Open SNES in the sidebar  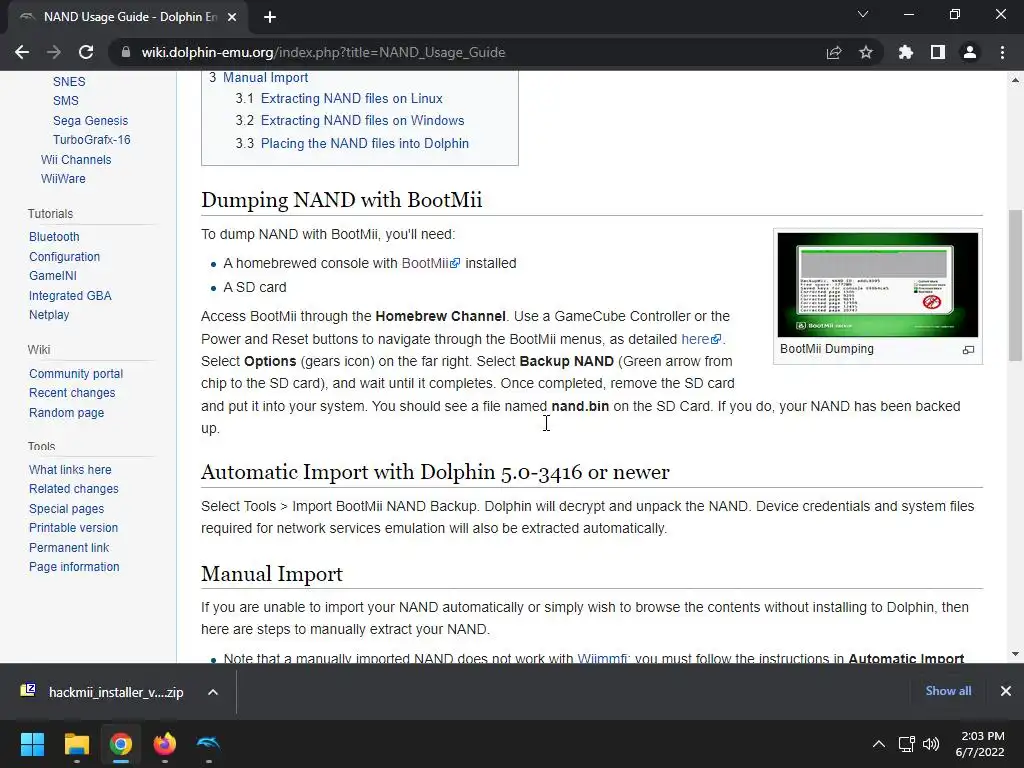(x=69, y=82)
